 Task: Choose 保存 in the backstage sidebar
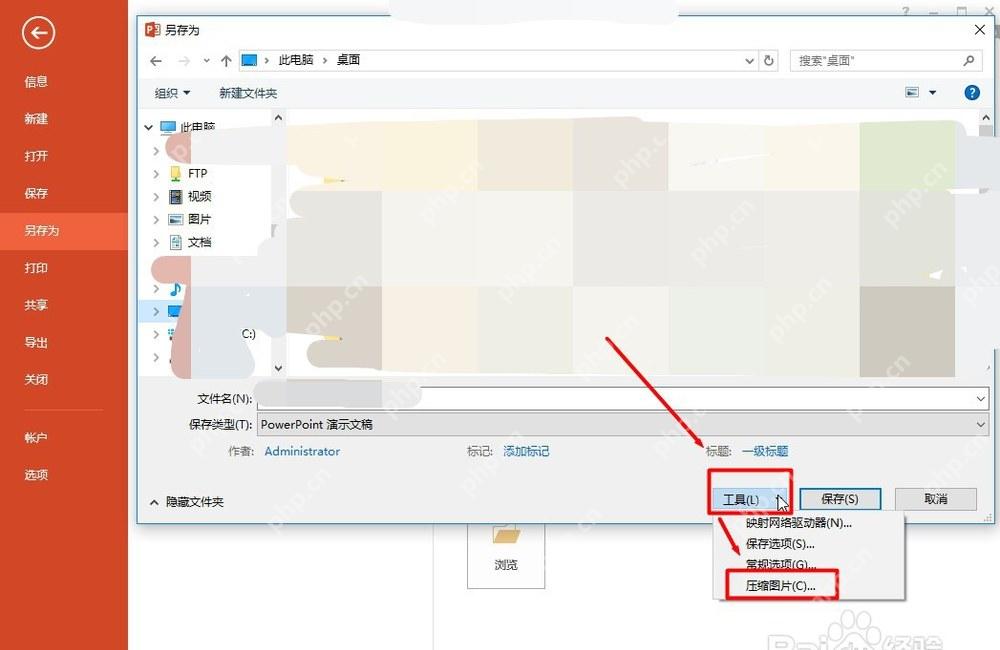(36, 193)
